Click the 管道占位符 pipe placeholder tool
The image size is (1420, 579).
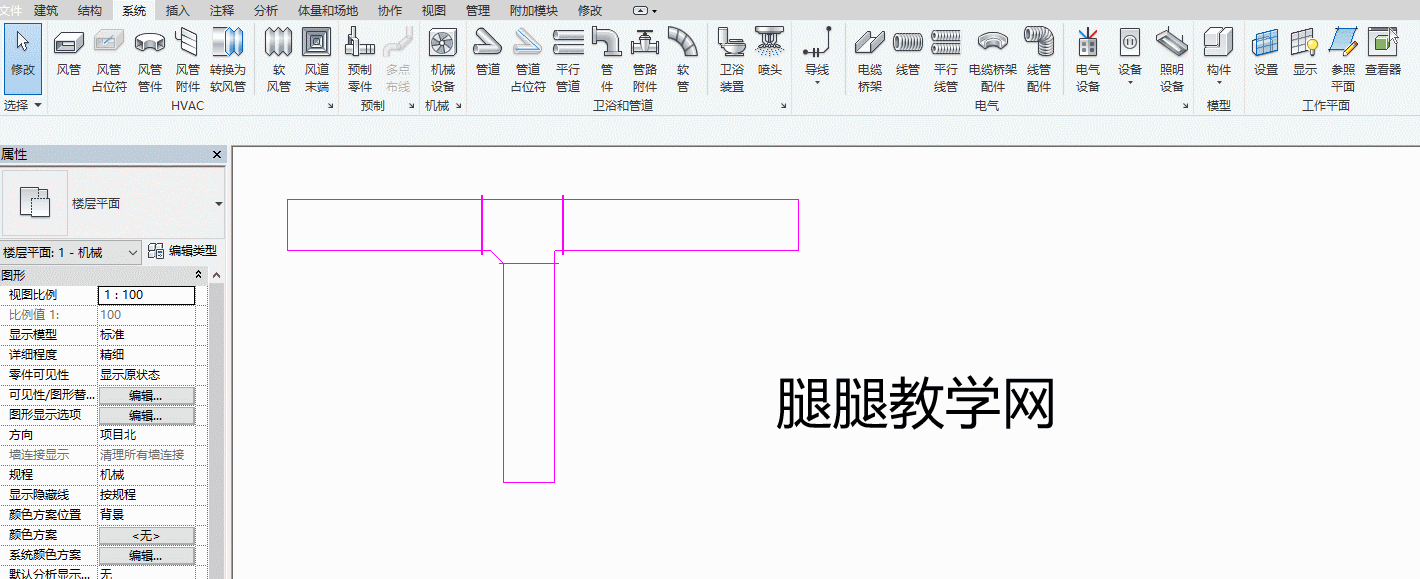(x=528, y=59)
